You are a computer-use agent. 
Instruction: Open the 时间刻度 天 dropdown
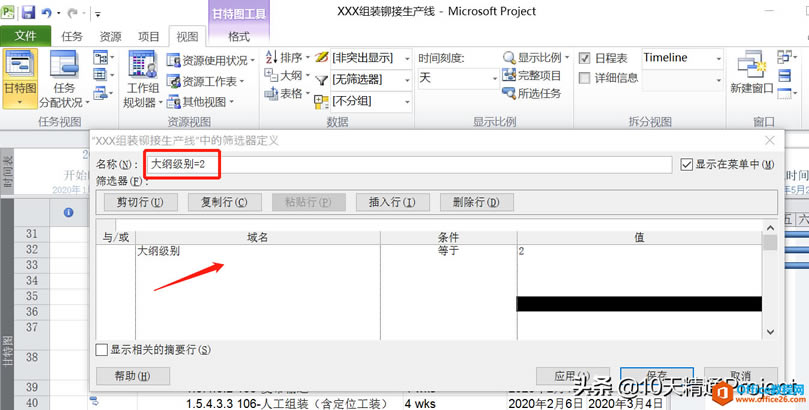(494, 78)
